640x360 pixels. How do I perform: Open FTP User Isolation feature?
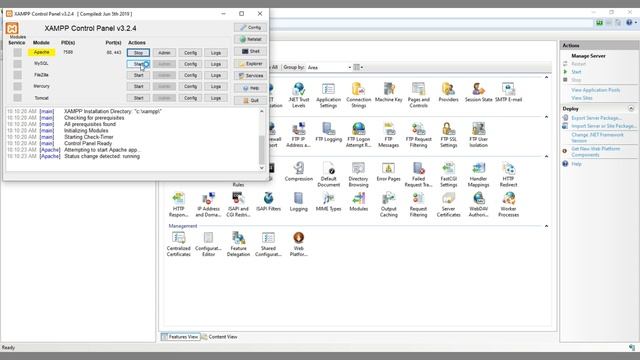coord(478,135)
